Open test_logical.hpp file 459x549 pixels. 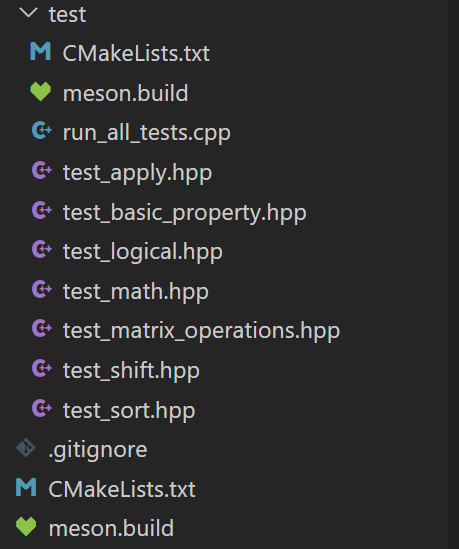pyautogui.click(x=143, y=252)
